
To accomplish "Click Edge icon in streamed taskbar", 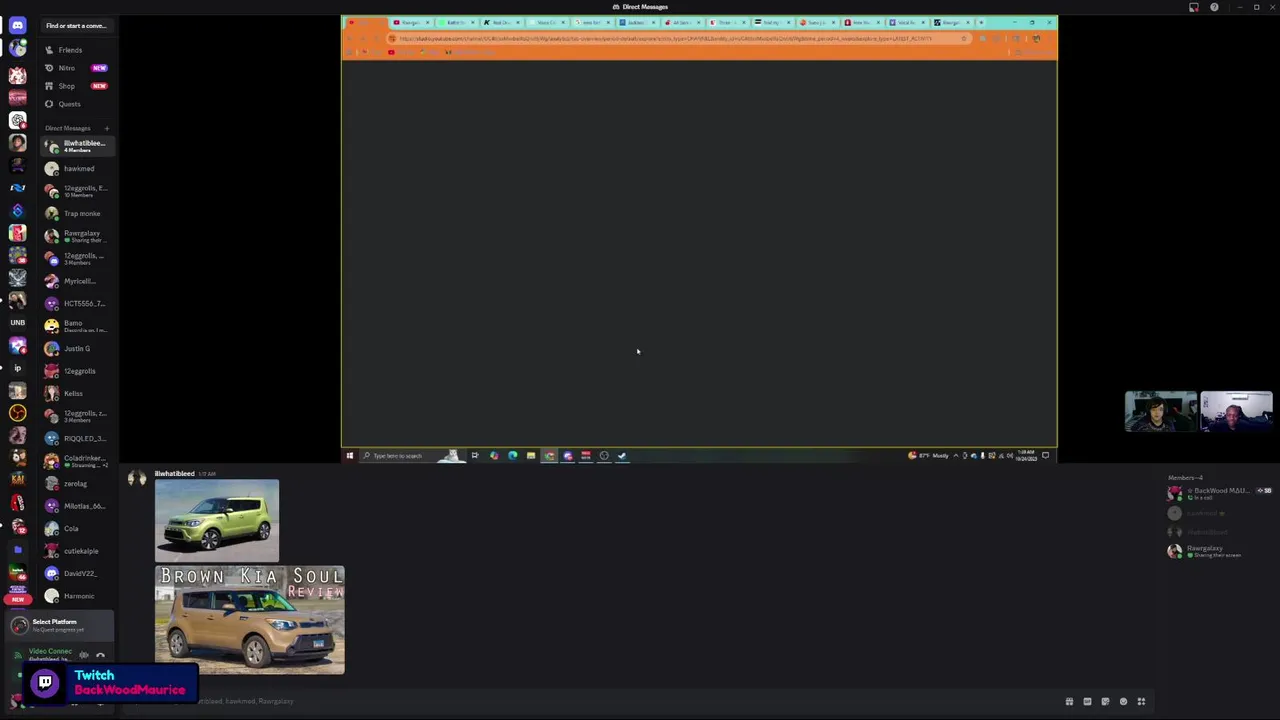I will pos(512,456).
